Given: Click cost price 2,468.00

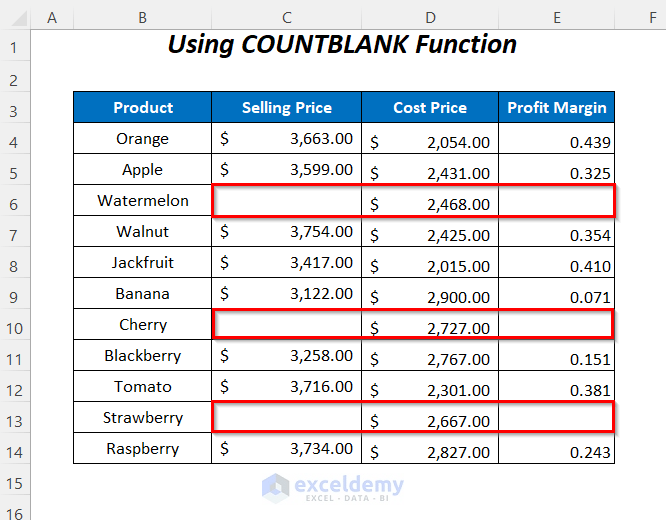Looking at the screenshot, I should (430, 201).
